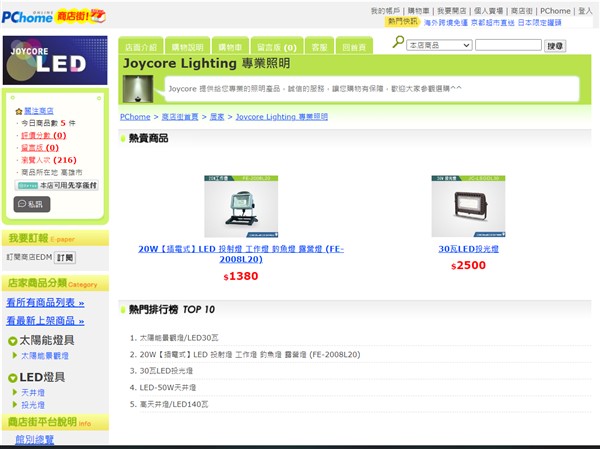Click the 20W【插電式】LED 投射燈 product title
The height and width of the screenshot is (449, 600).
pyautogui.click(x=241, y=254)
